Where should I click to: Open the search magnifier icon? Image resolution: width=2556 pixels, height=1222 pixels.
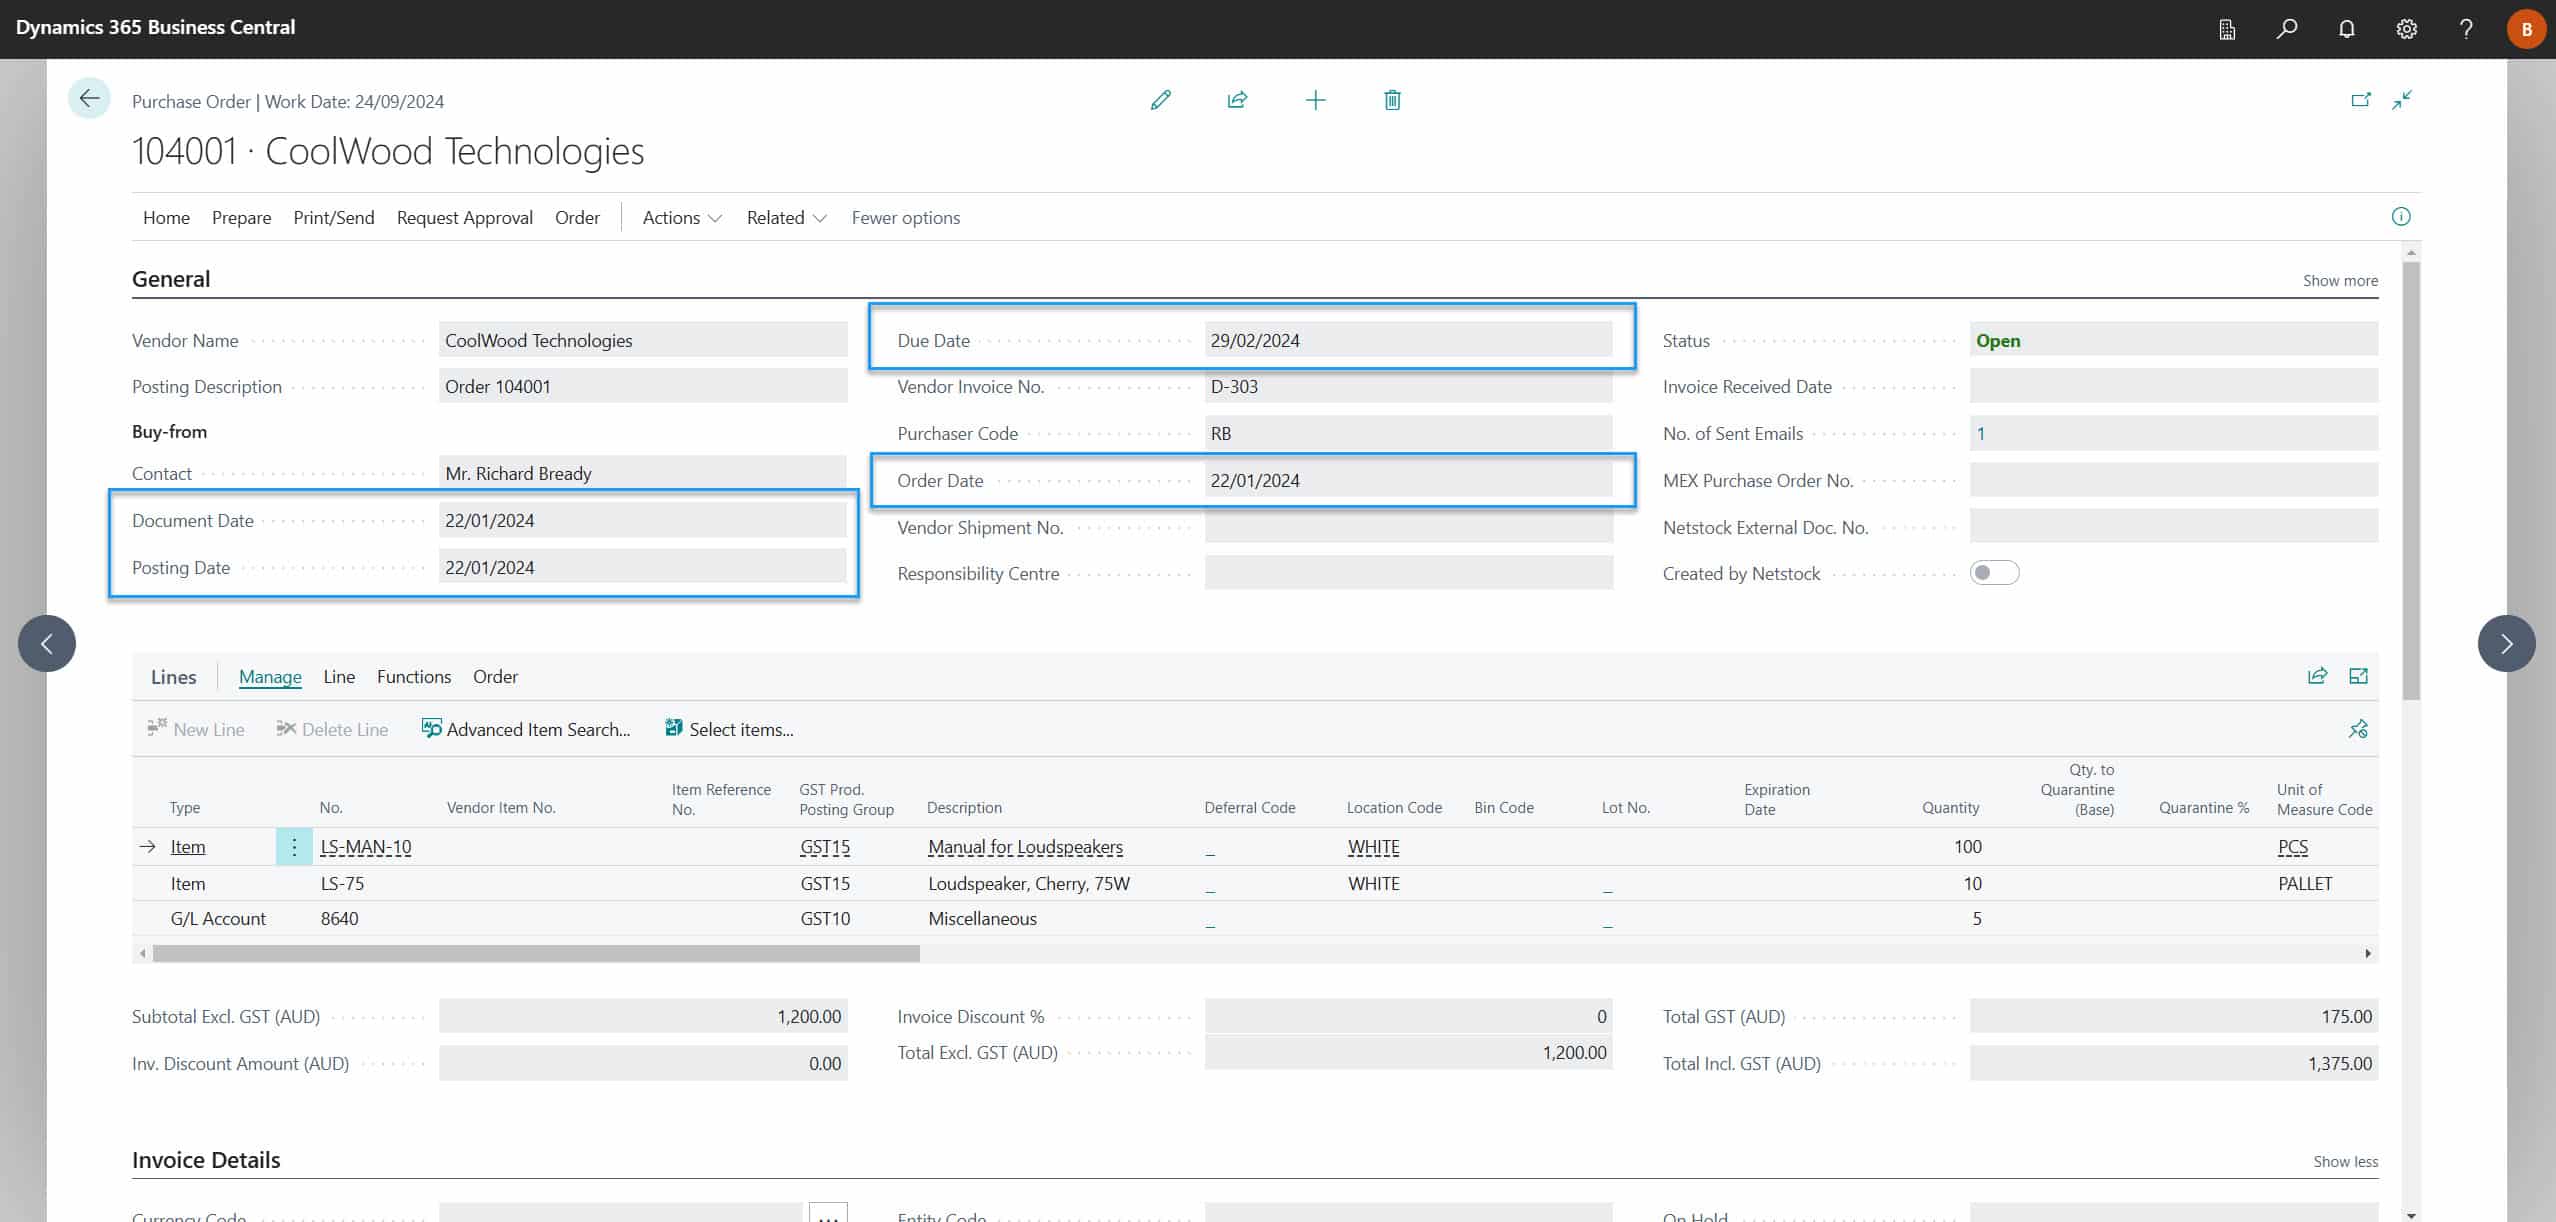[x=2286, y=29]
